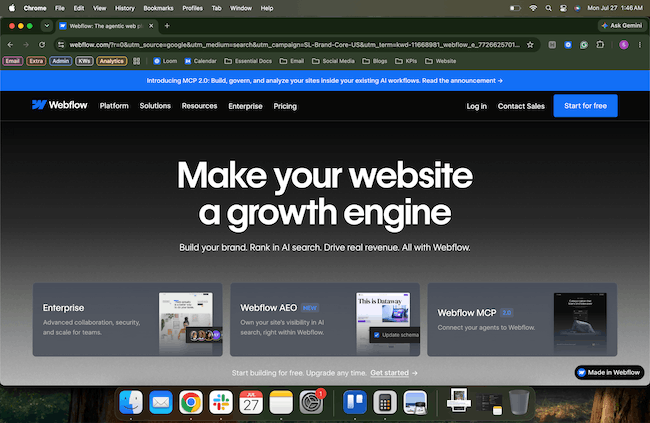
Task: Open site information icon in address bar
Action: click(61, 45)
